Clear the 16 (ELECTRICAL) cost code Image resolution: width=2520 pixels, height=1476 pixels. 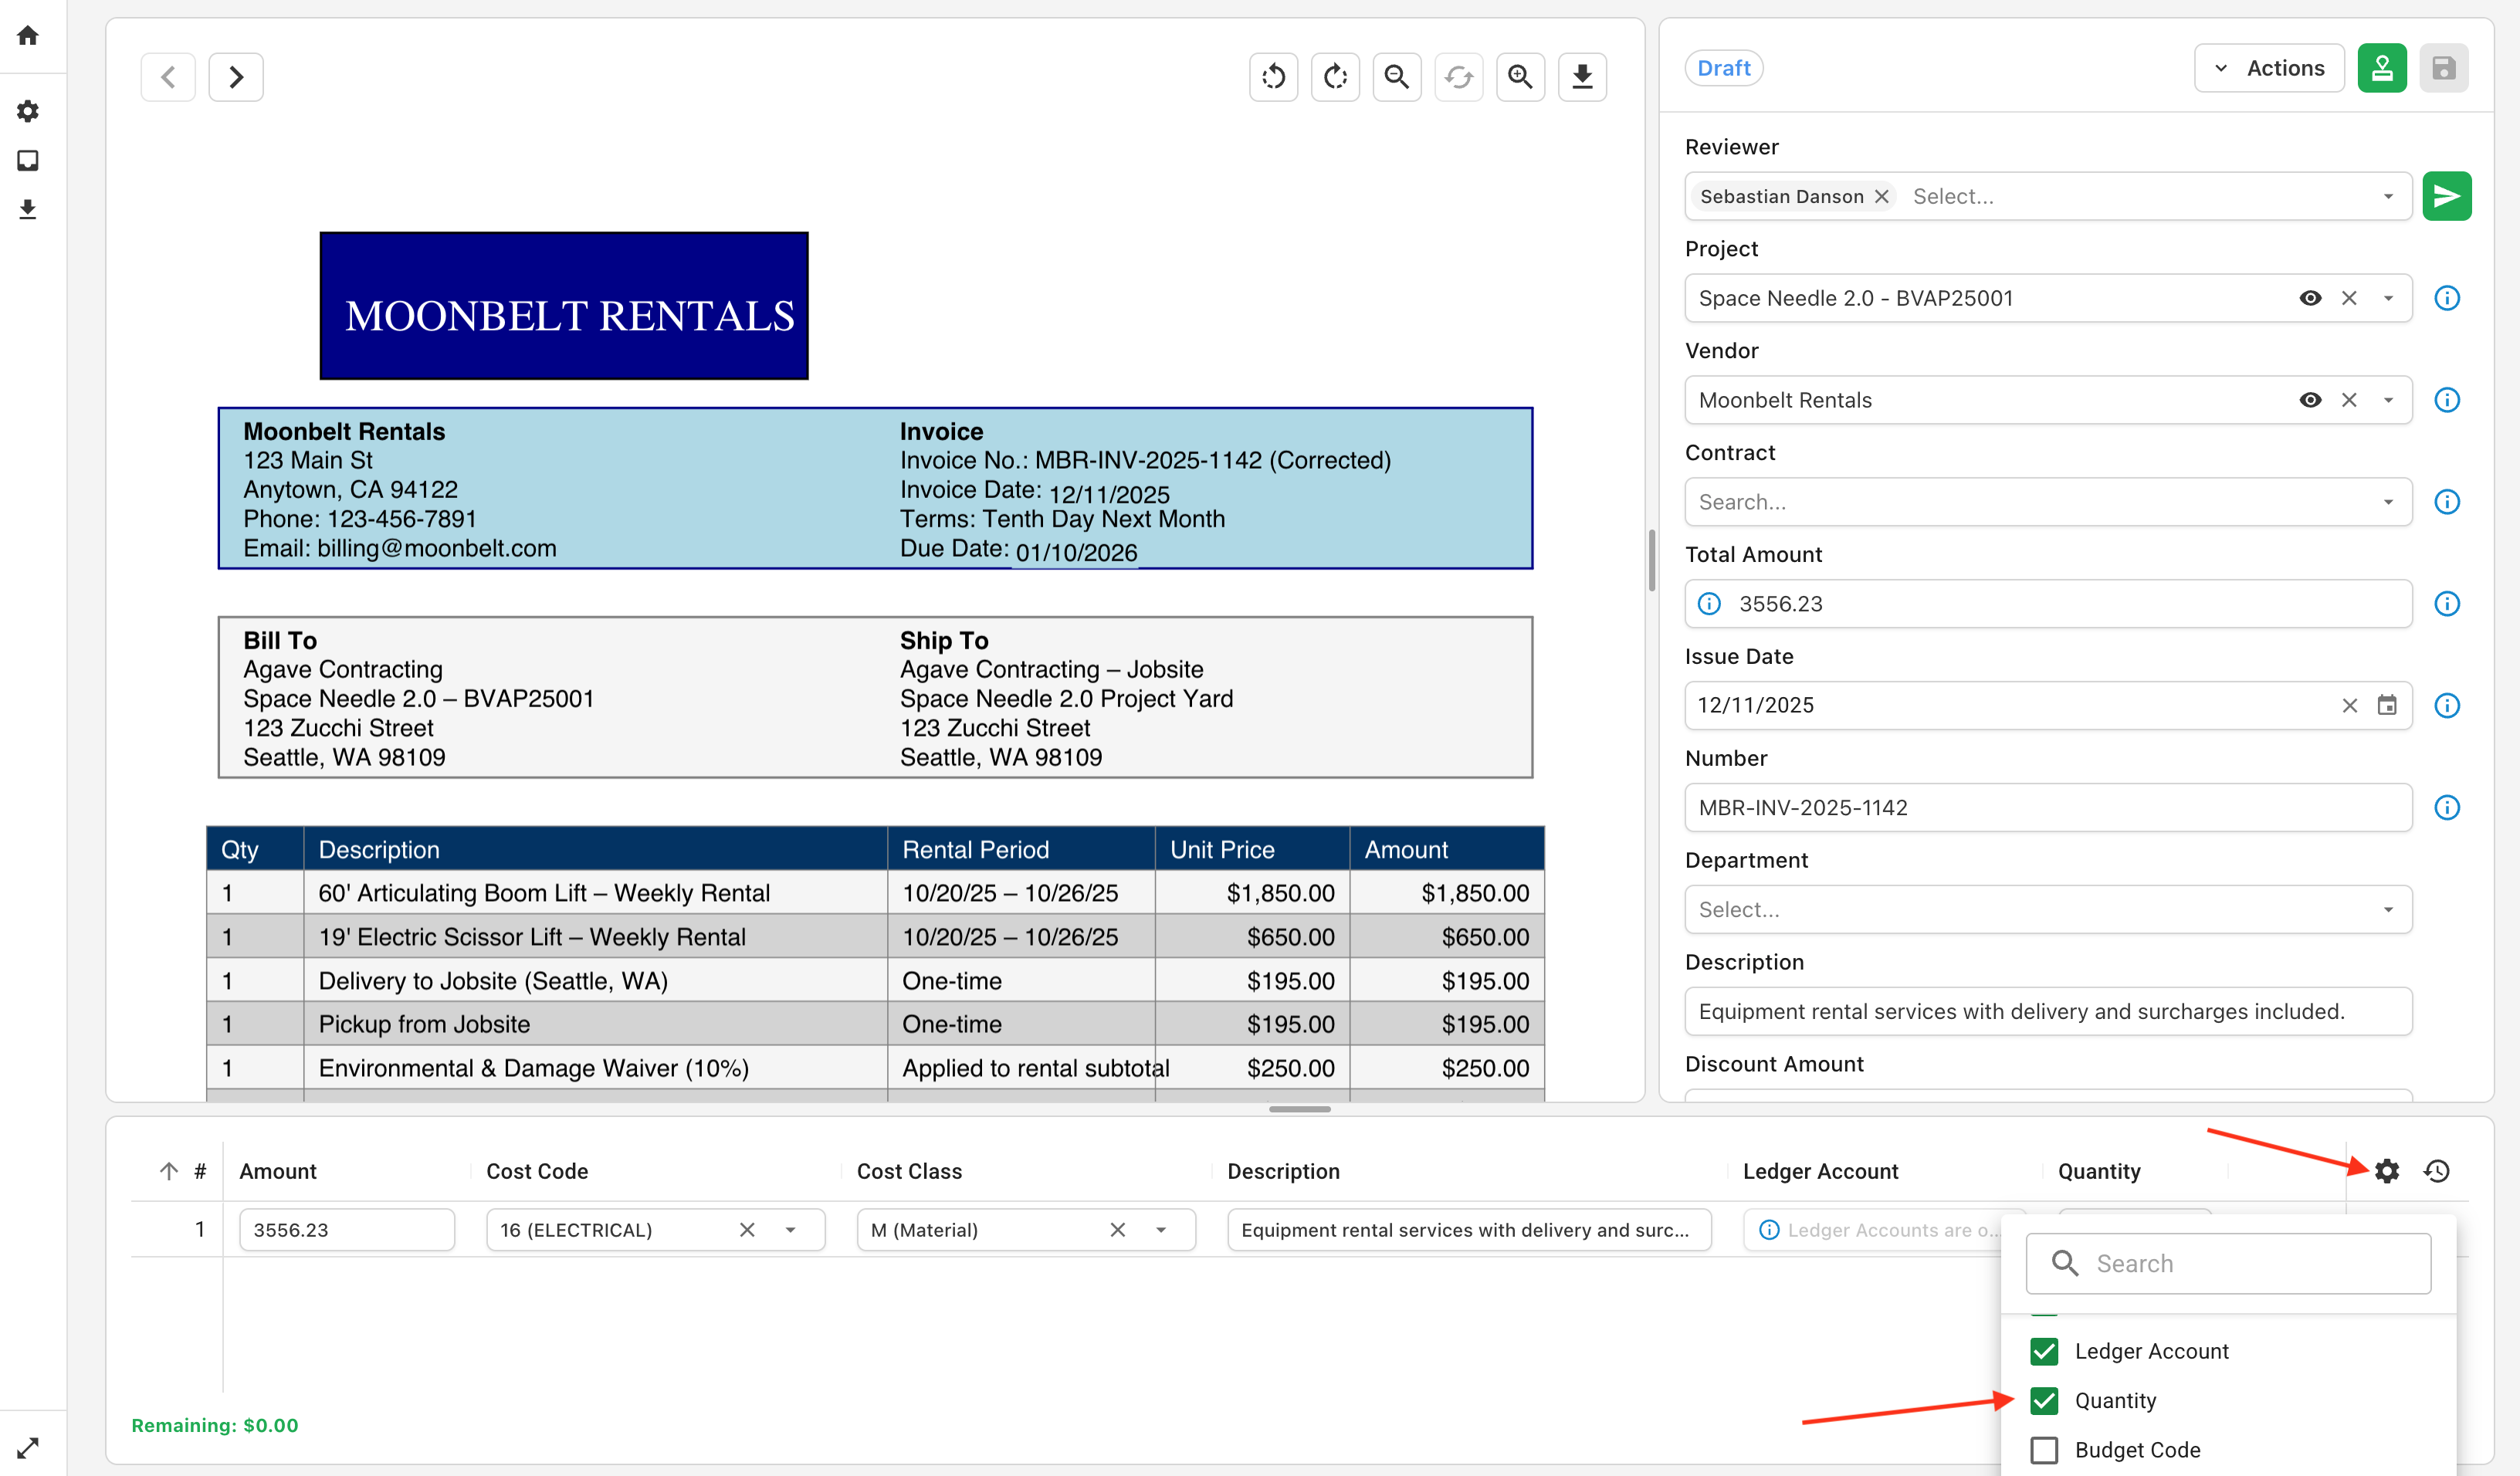[x=747, y=1230]
